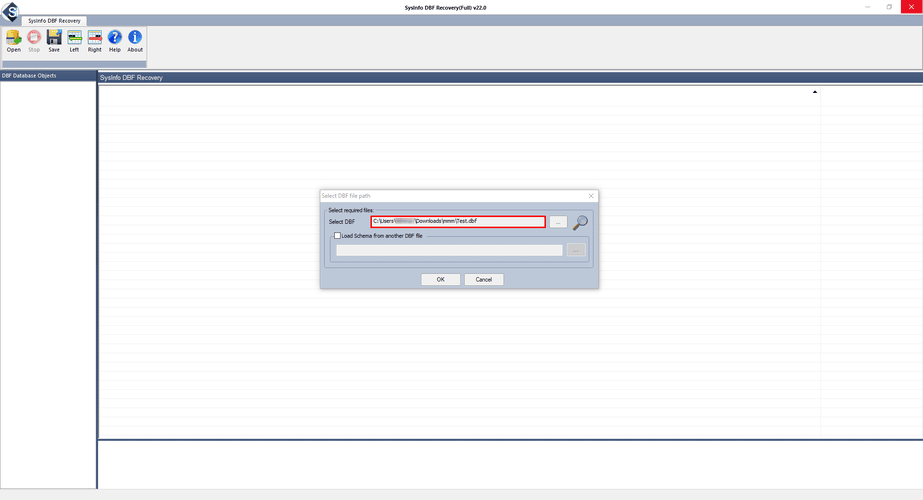Show the About information icon

click(x=135, y=41)
